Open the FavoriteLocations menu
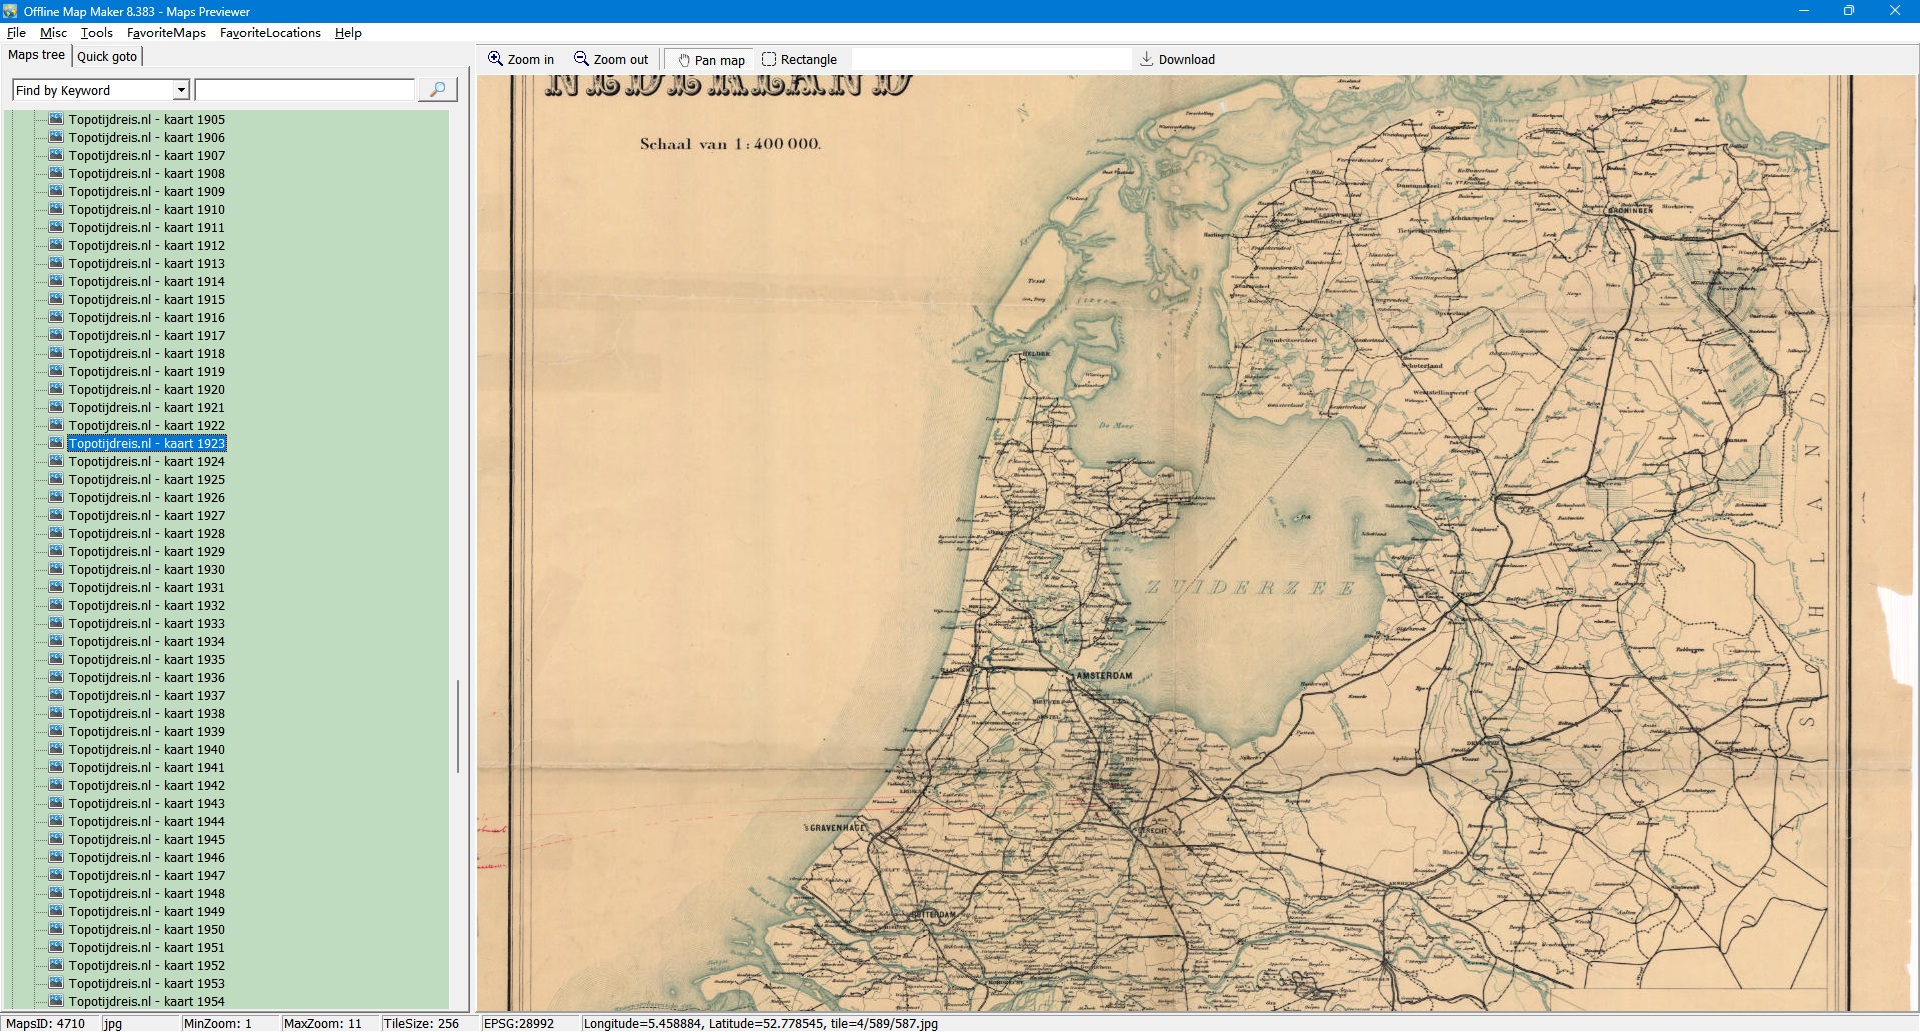Image resolution: width=1920 pixels, height=1032 pixels. pos(270,33)
